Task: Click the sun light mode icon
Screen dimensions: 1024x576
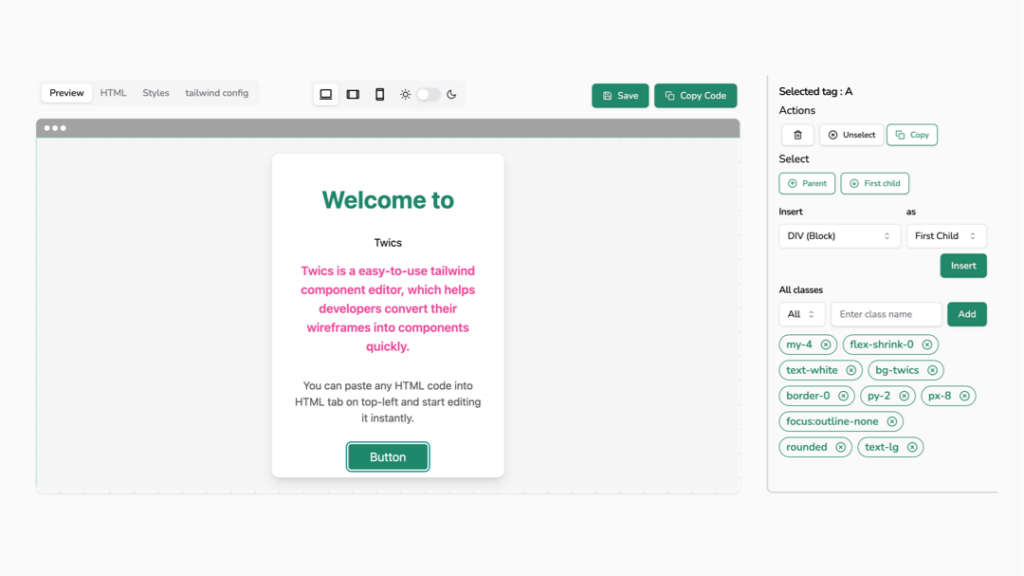Action: [405, 94]
